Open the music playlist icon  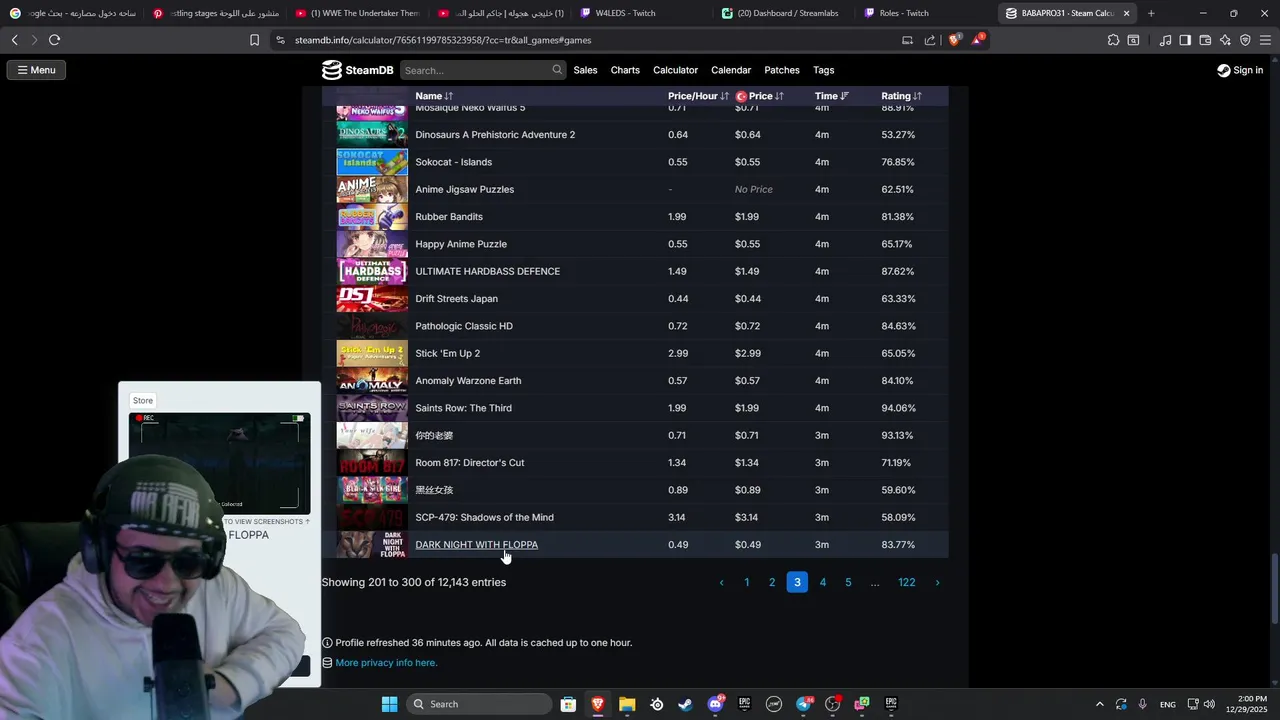click(1165, 40)
